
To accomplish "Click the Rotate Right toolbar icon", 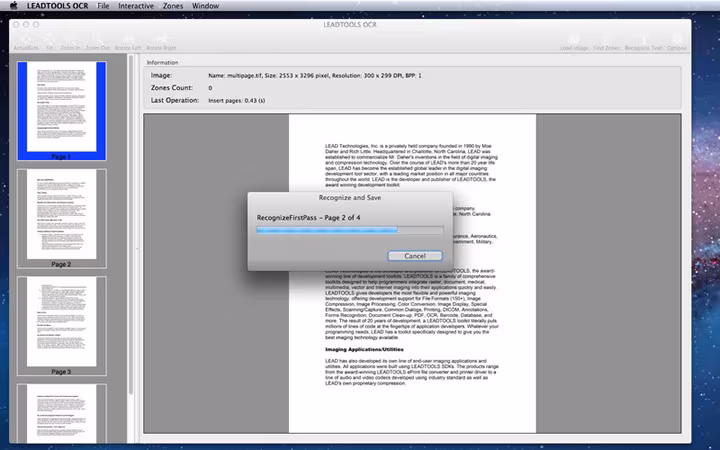I will pos(161,42).
